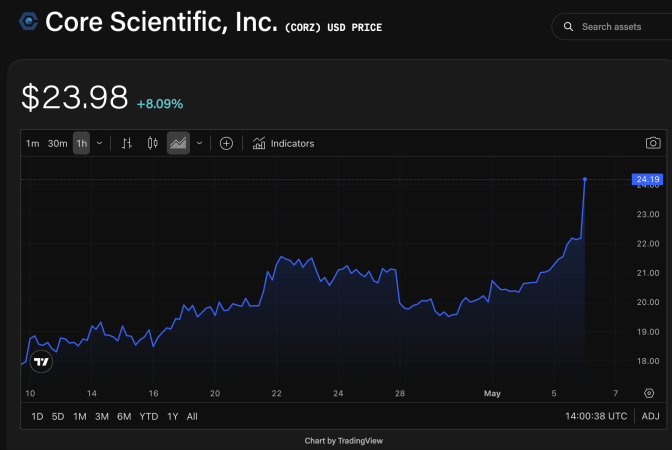Select the area chart style
Screen dimensions: 672x450
pyautogui.click(x=178, y=144)
